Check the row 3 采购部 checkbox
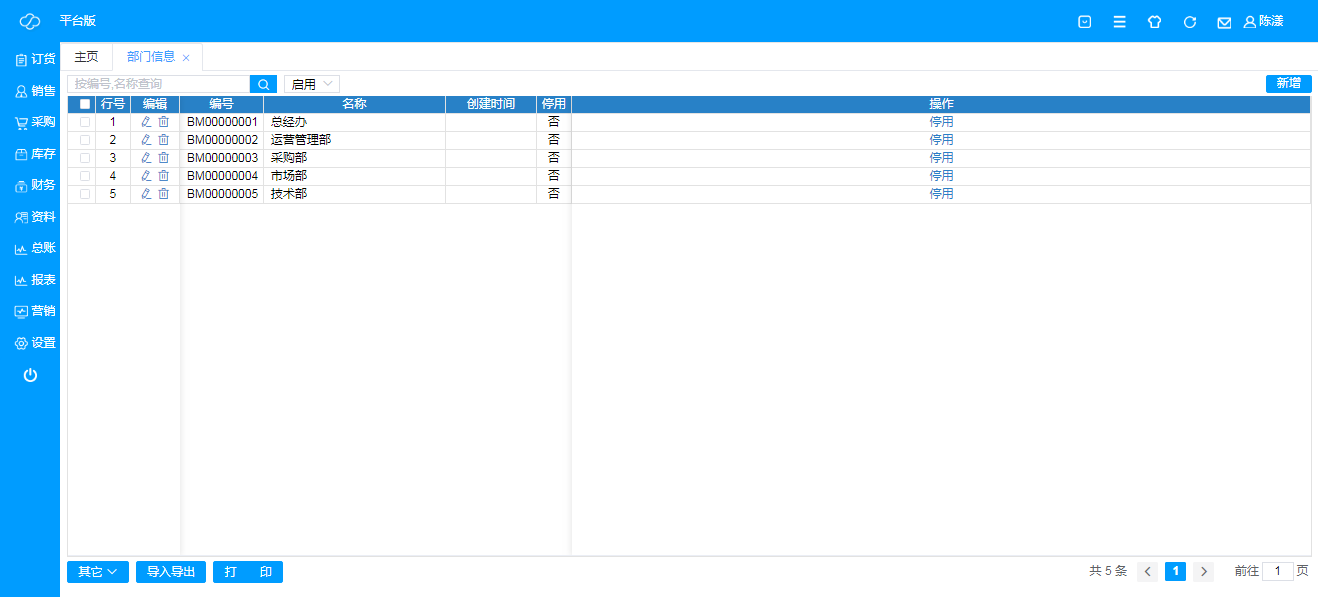The height and width of the screenshot is (597, 1318). 85,158
